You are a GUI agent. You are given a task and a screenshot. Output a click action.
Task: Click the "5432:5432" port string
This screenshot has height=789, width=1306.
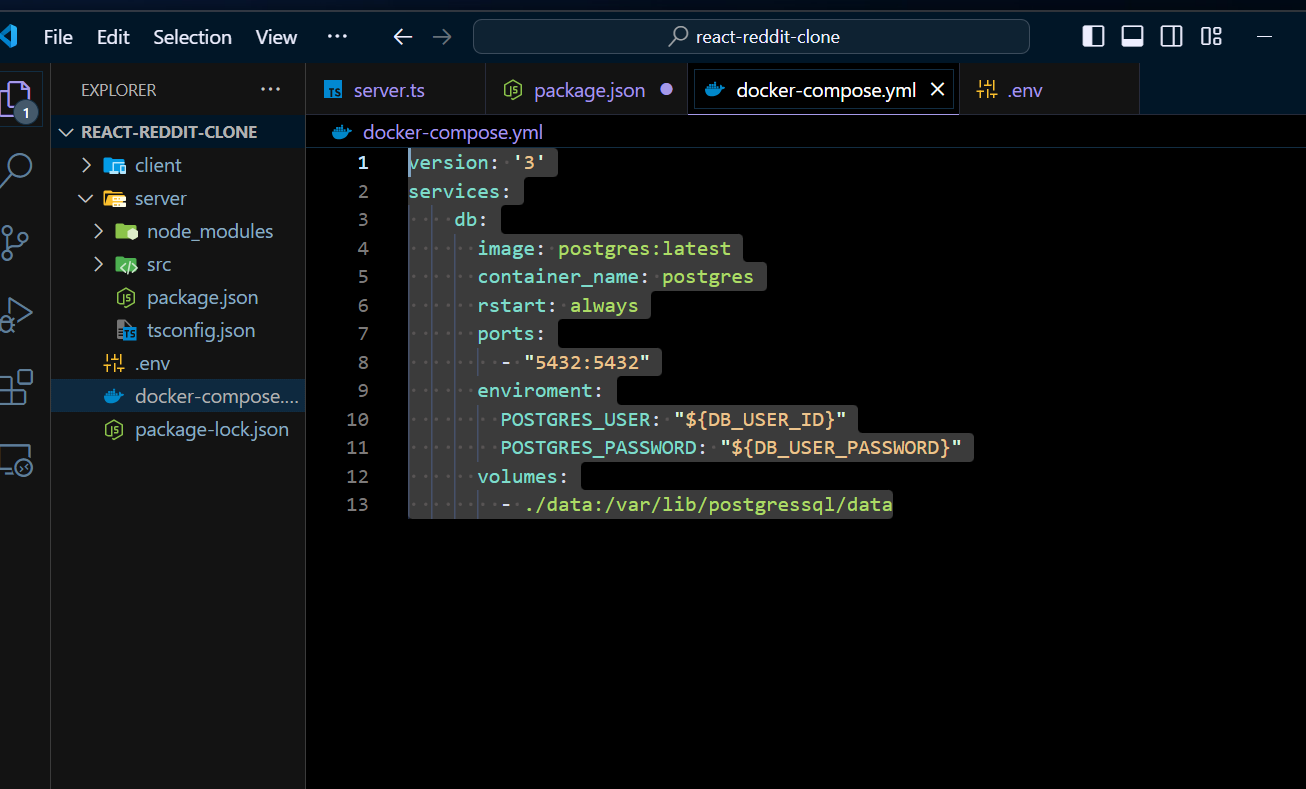pyautogui.click(x=587, y=362)
